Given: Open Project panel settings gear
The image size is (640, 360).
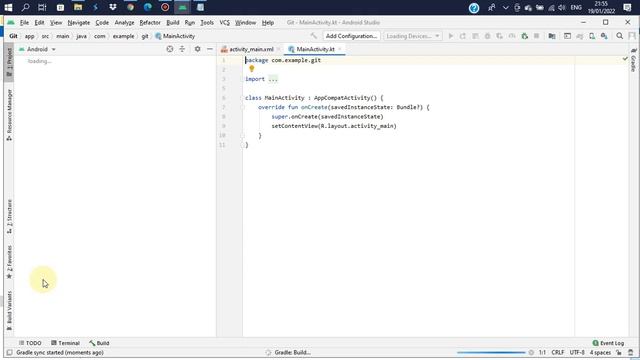Looking at the screenshot, I should coord(198,49).
